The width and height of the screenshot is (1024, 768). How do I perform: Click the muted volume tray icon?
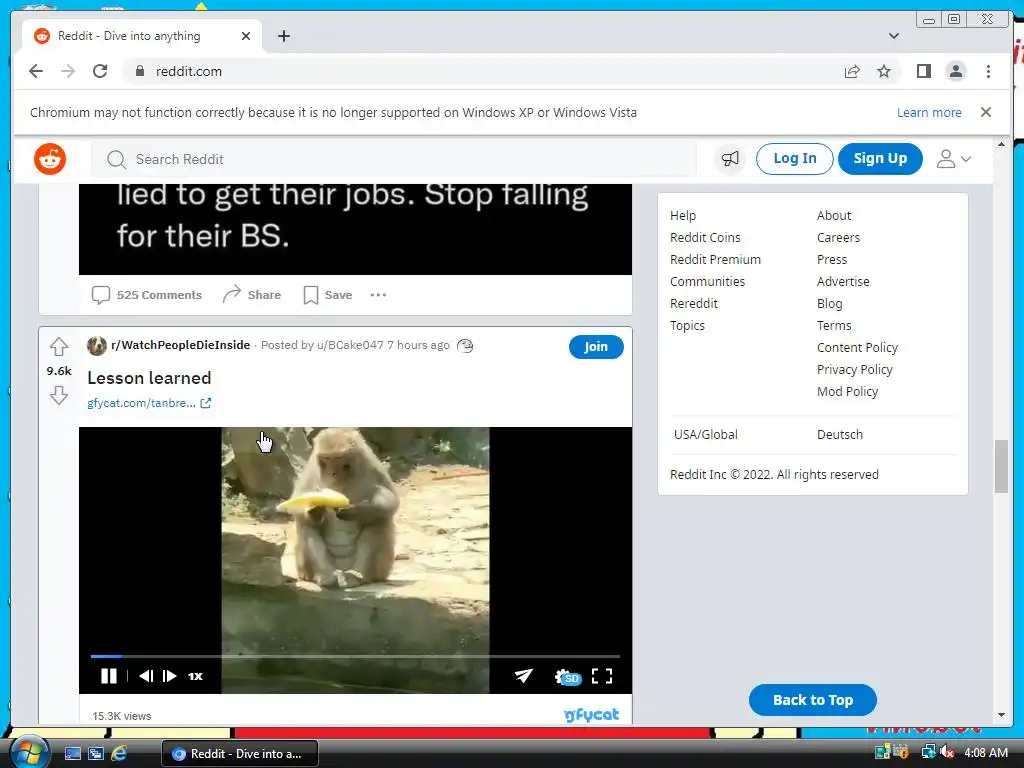pos(947,753)
